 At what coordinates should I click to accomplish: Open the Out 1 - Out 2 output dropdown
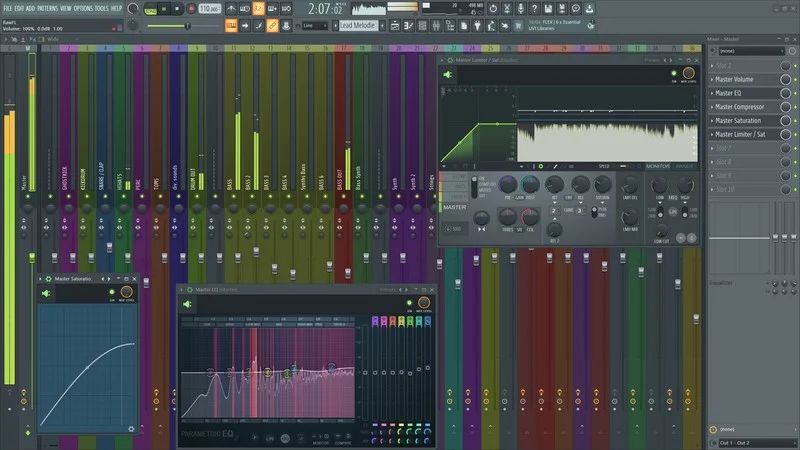757,443
